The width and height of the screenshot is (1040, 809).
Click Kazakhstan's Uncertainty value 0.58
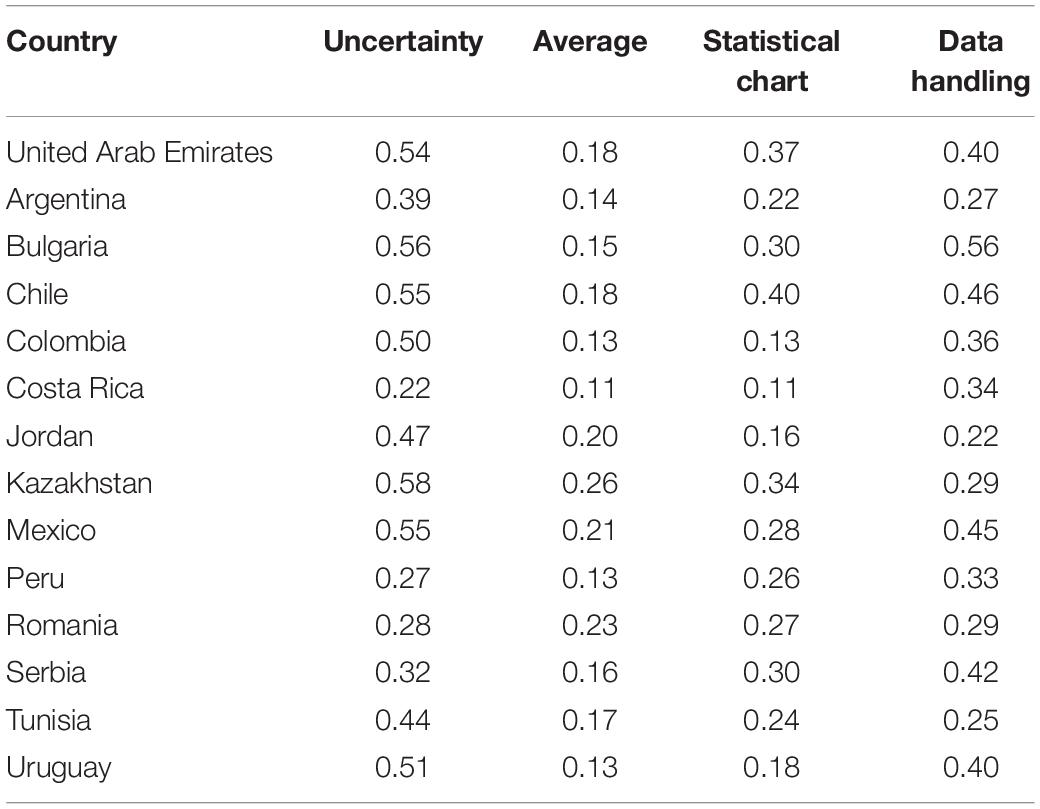(x=403, y=483)
